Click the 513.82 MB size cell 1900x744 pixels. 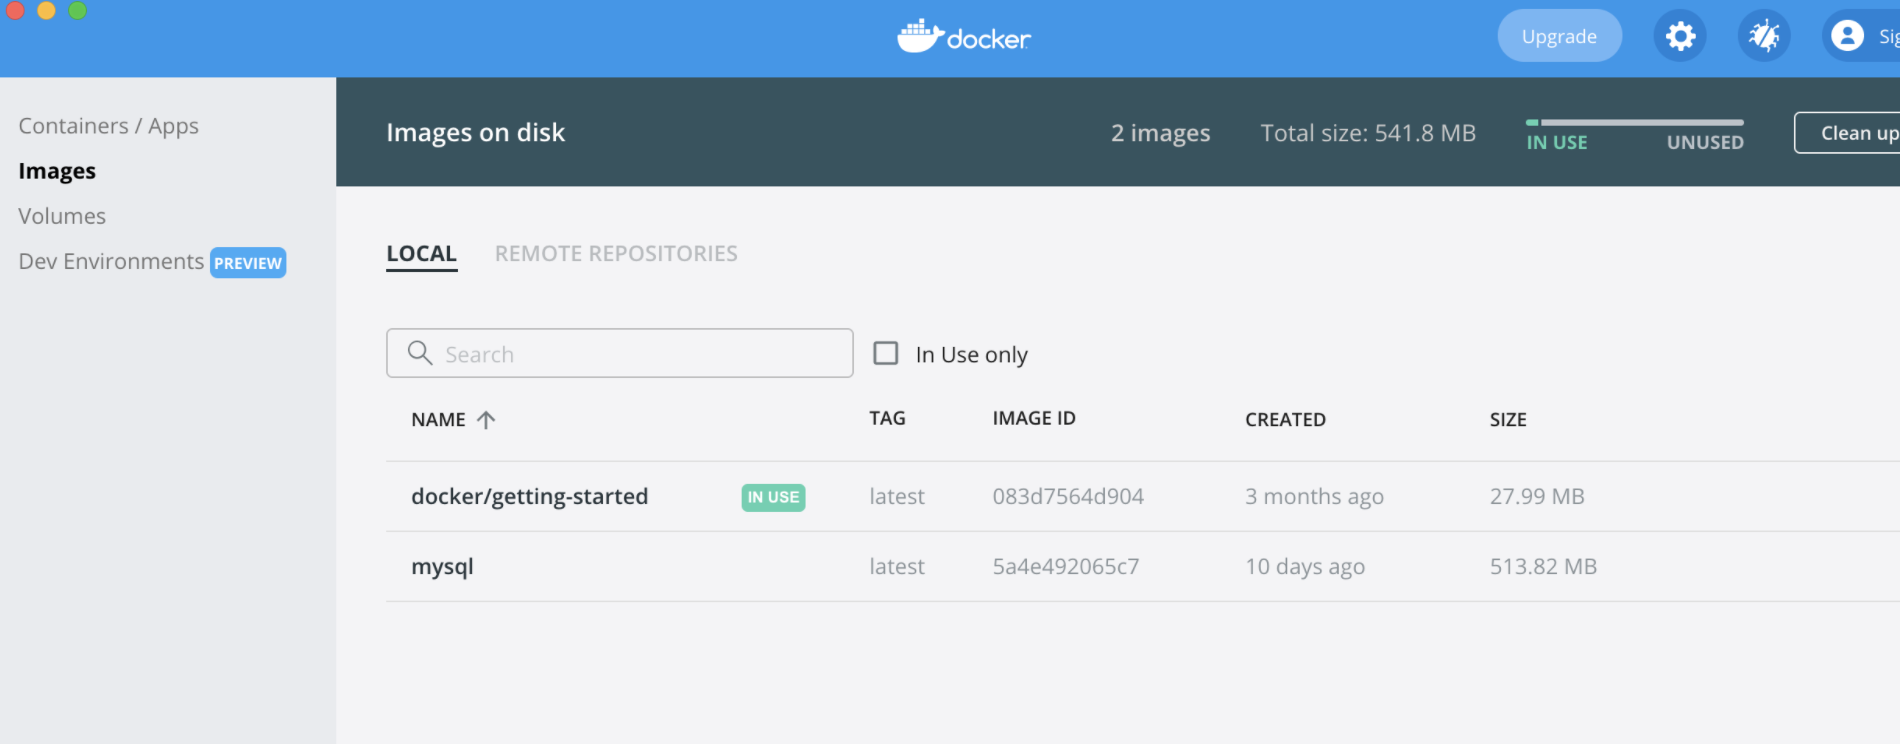(1543, 567)
